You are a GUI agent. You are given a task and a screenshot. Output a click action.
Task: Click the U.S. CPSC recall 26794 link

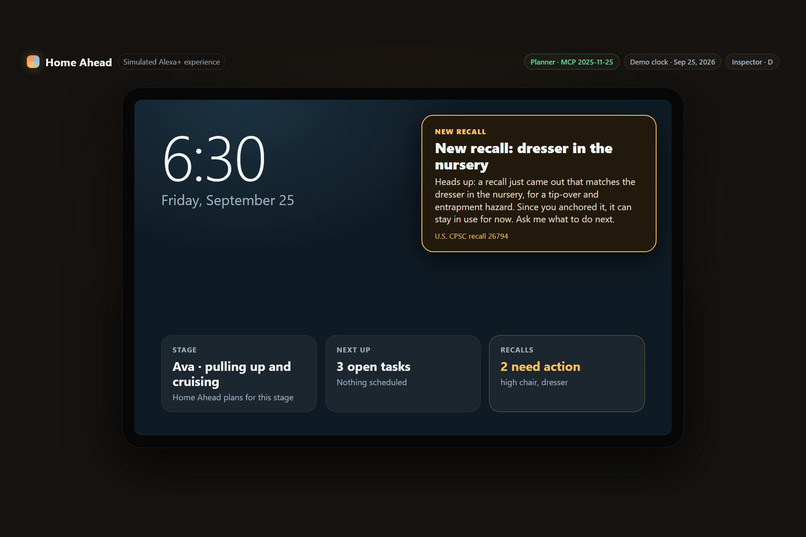(x=471, y=236)
